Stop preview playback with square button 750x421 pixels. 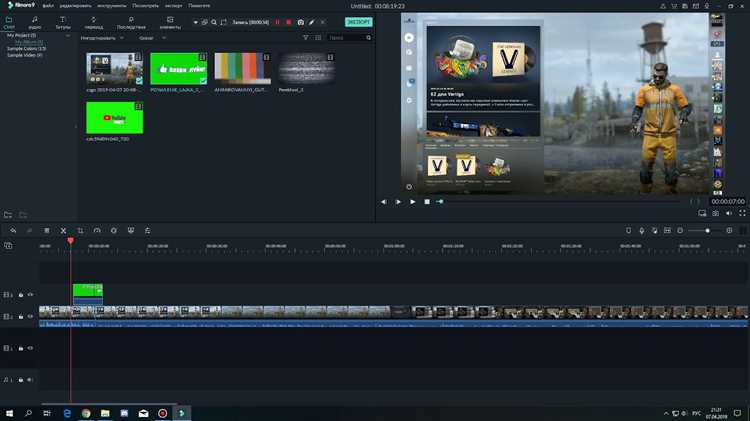point(427,202)
